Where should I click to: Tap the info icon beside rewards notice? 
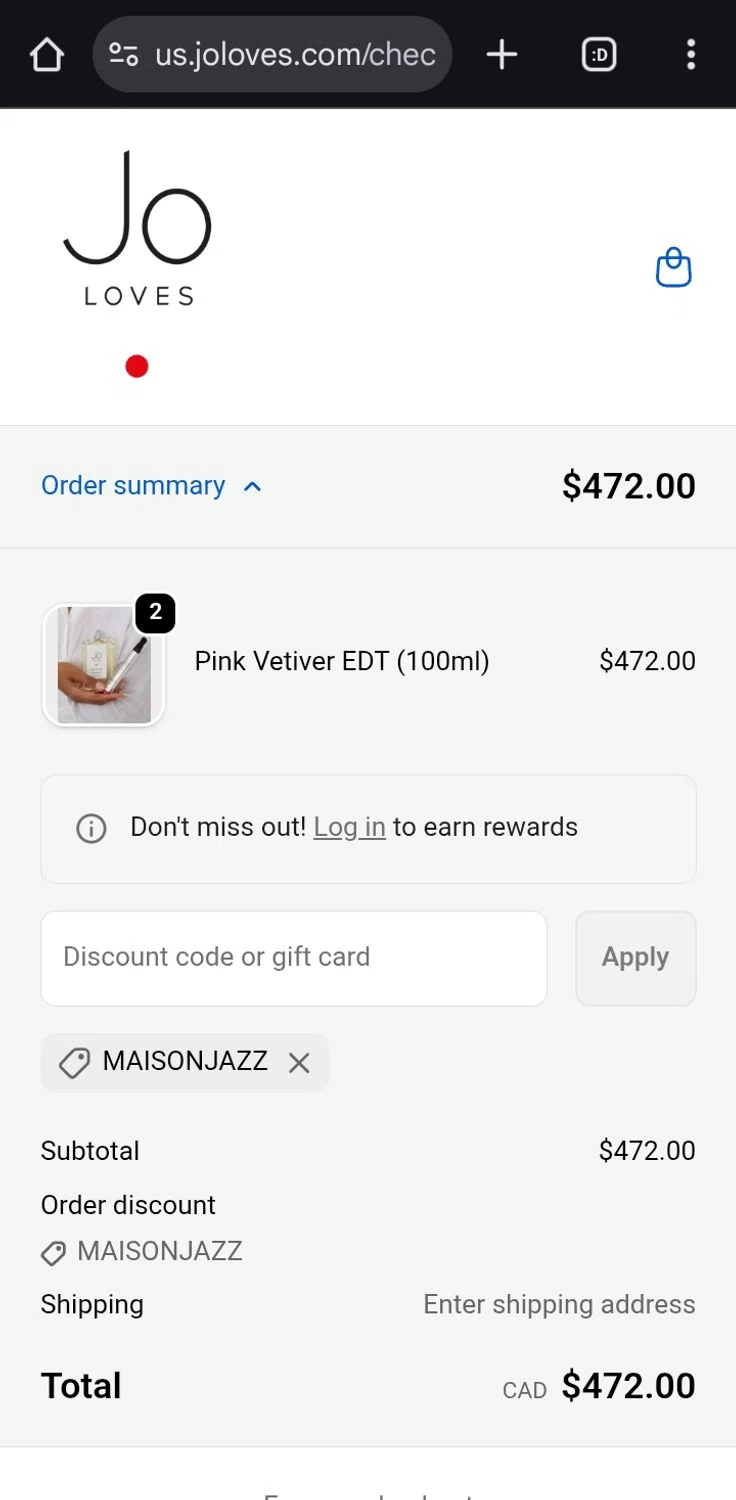pyautogui.click(x=91, y=828)
